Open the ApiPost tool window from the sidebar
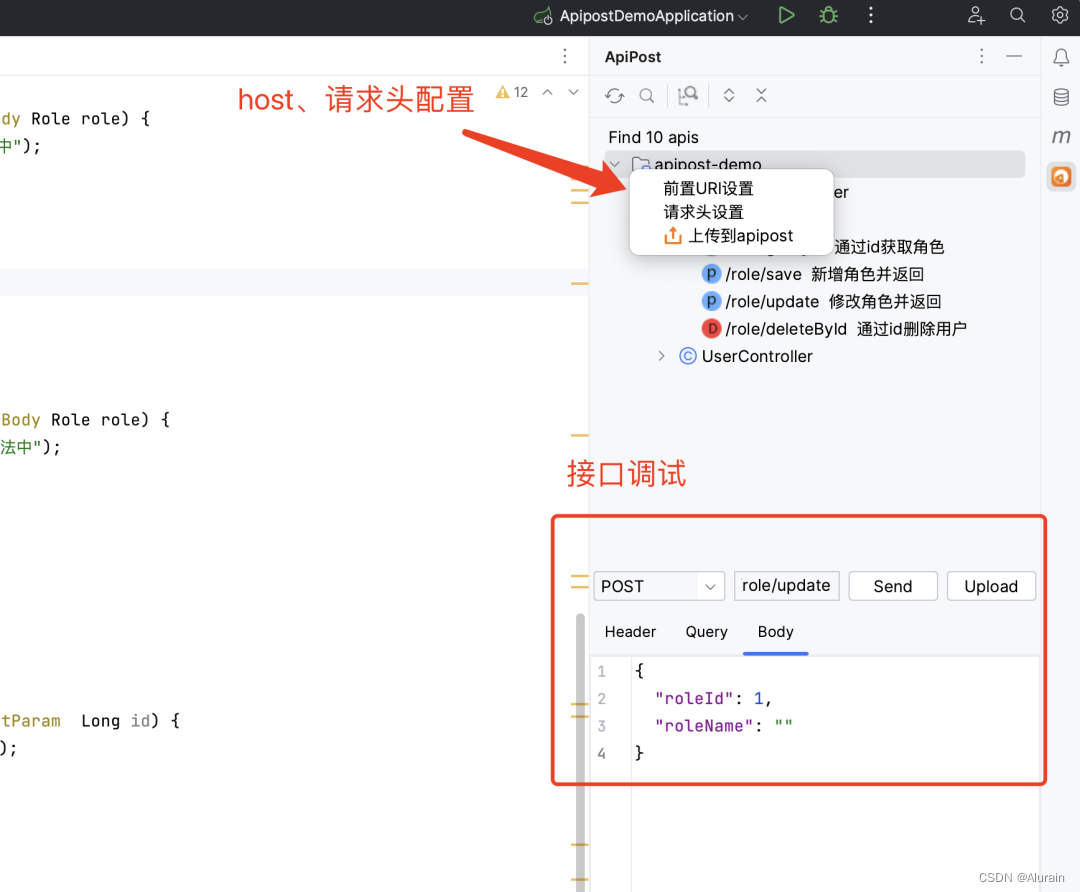The image size is (1080, 892). (1060, 176)
